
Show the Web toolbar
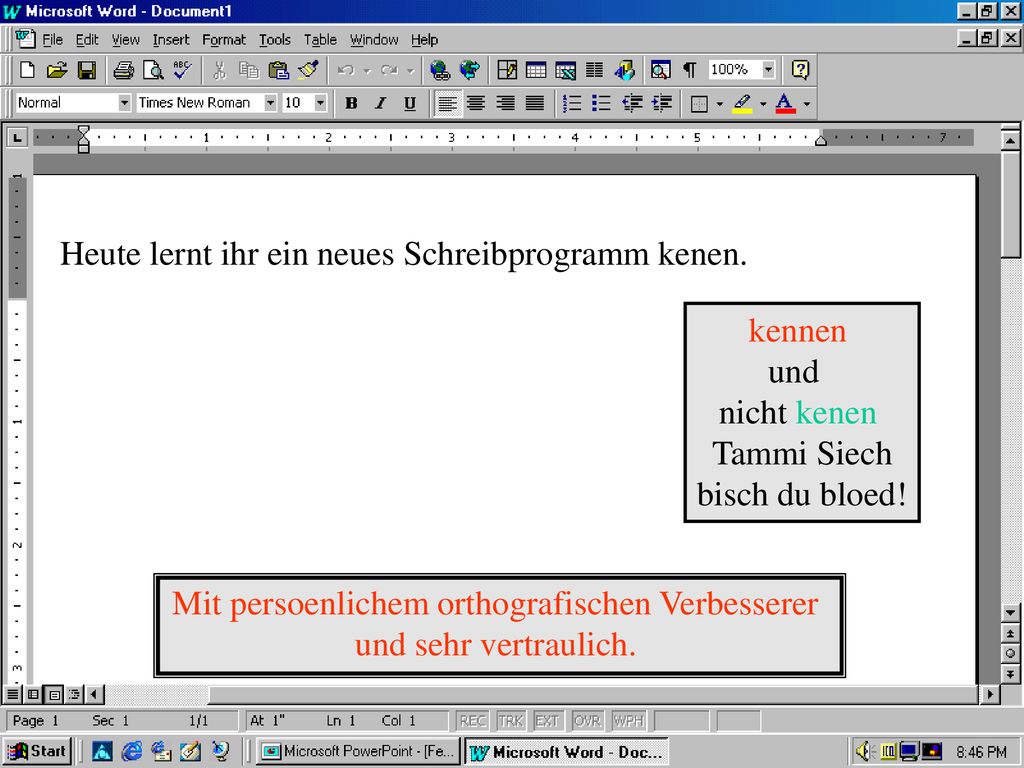(x=470, y=69)
